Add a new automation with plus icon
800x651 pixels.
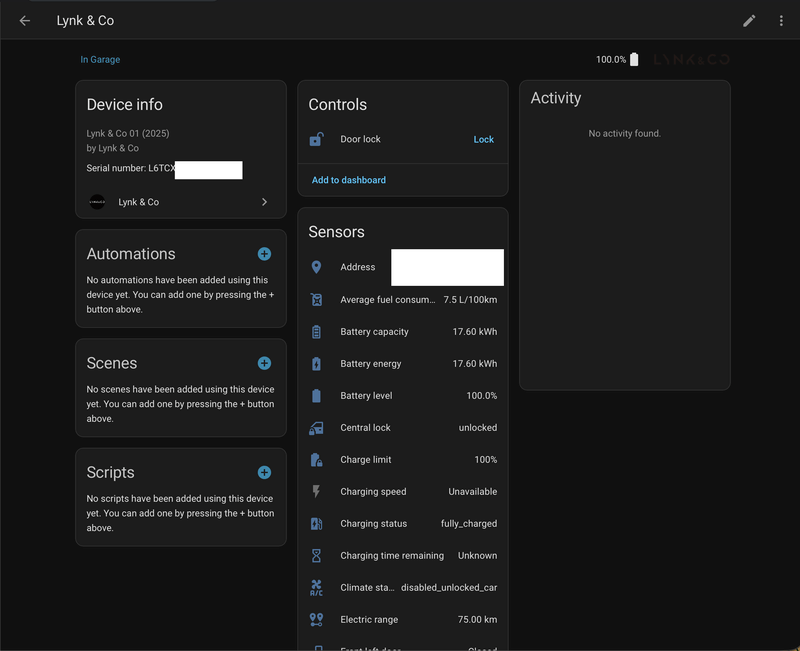[x=264, y=254]
